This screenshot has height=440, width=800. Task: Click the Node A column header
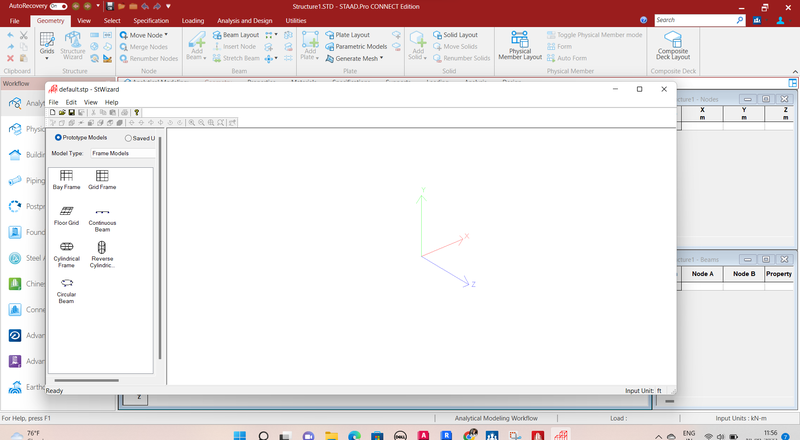pos(703,274)
